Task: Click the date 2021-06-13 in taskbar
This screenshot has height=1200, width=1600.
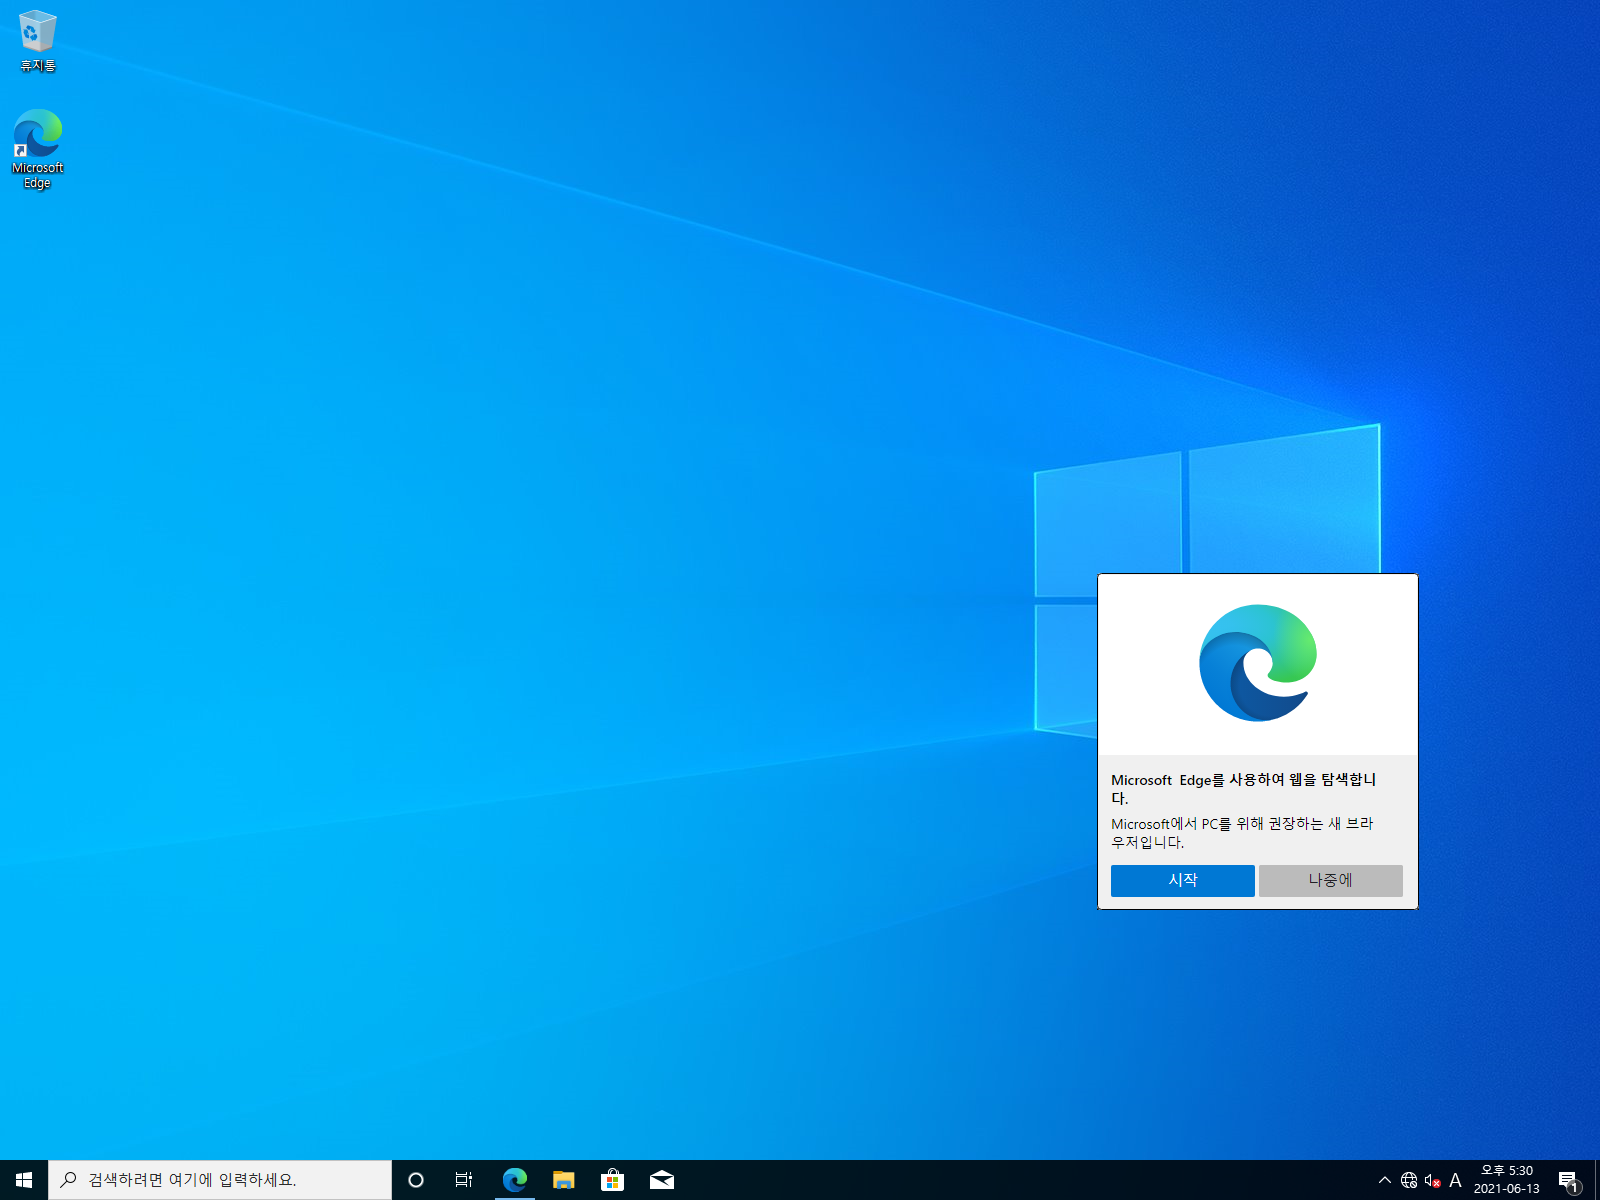Action: point(1507,1189)
